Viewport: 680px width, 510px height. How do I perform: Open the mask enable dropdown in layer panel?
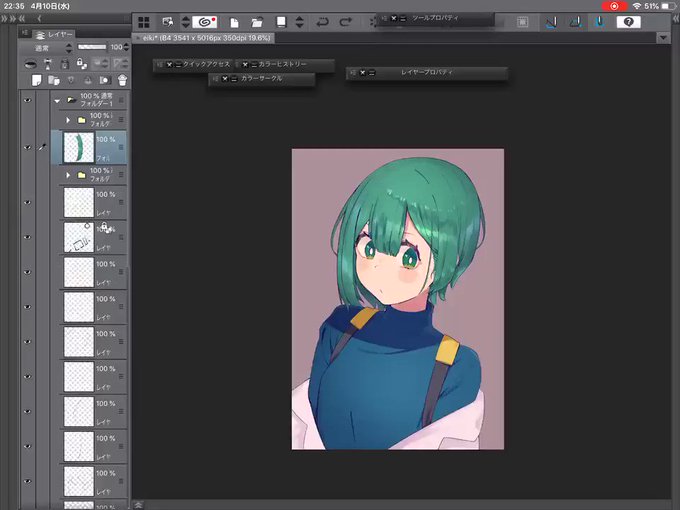[x=101, y=64]
